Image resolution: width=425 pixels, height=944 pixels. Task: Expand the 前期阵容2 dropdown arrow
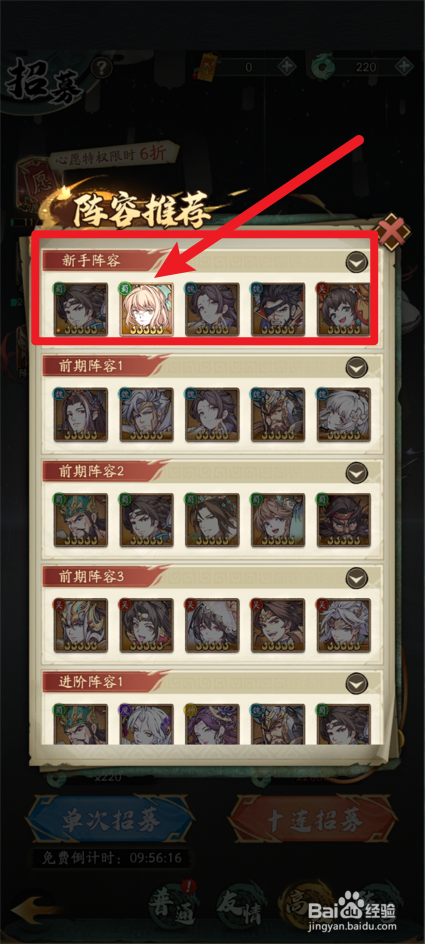tap(357, 471)
